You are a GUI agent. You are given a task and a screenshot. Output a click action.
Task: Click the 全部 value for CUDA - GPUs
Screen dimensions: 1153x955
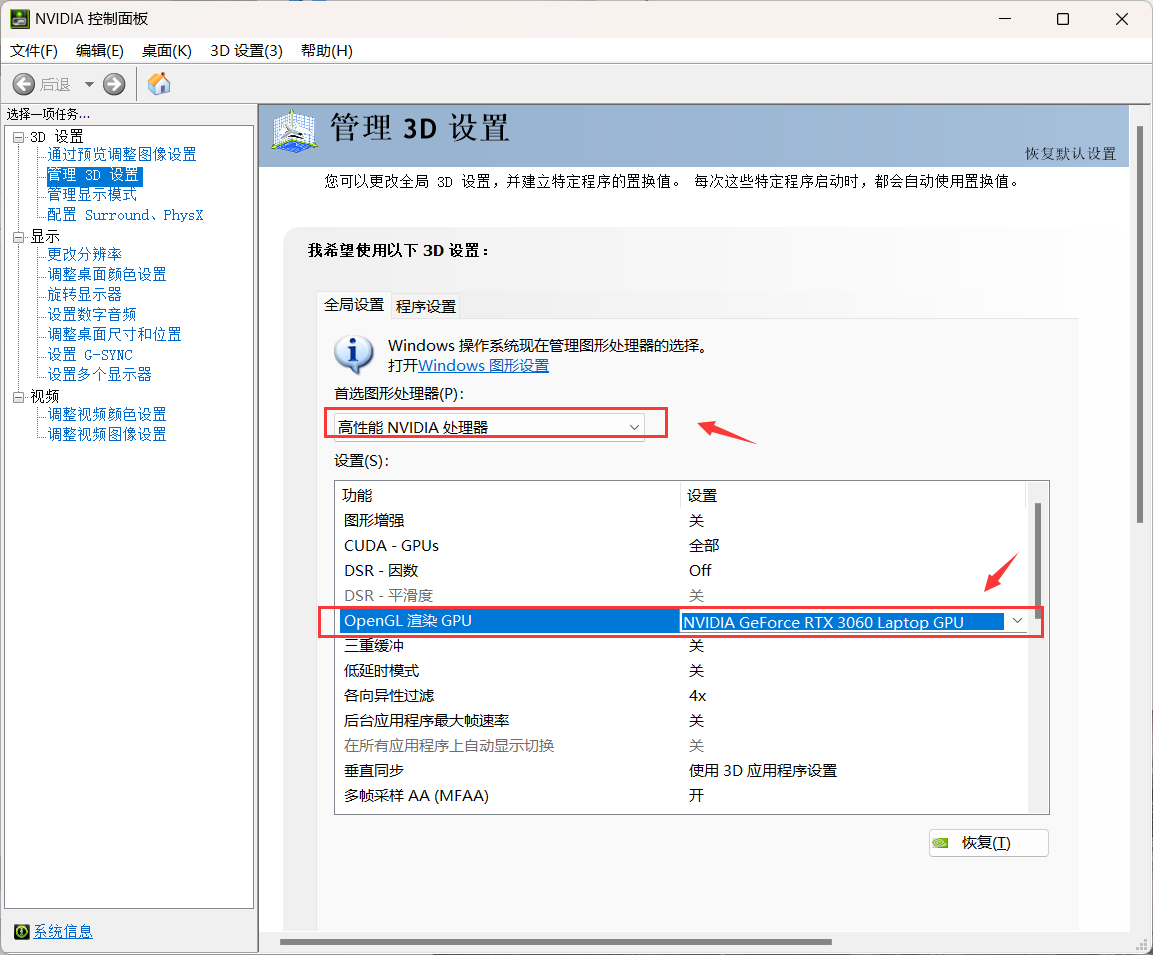coord(704,546)
